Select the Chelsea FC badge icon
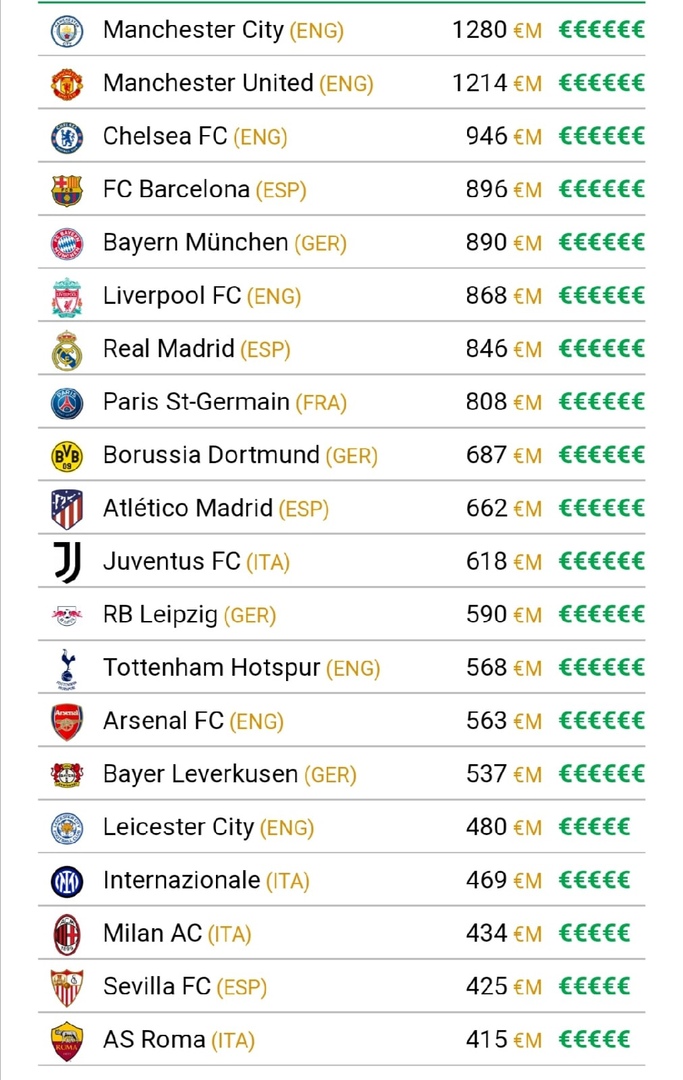 (67, 137)
